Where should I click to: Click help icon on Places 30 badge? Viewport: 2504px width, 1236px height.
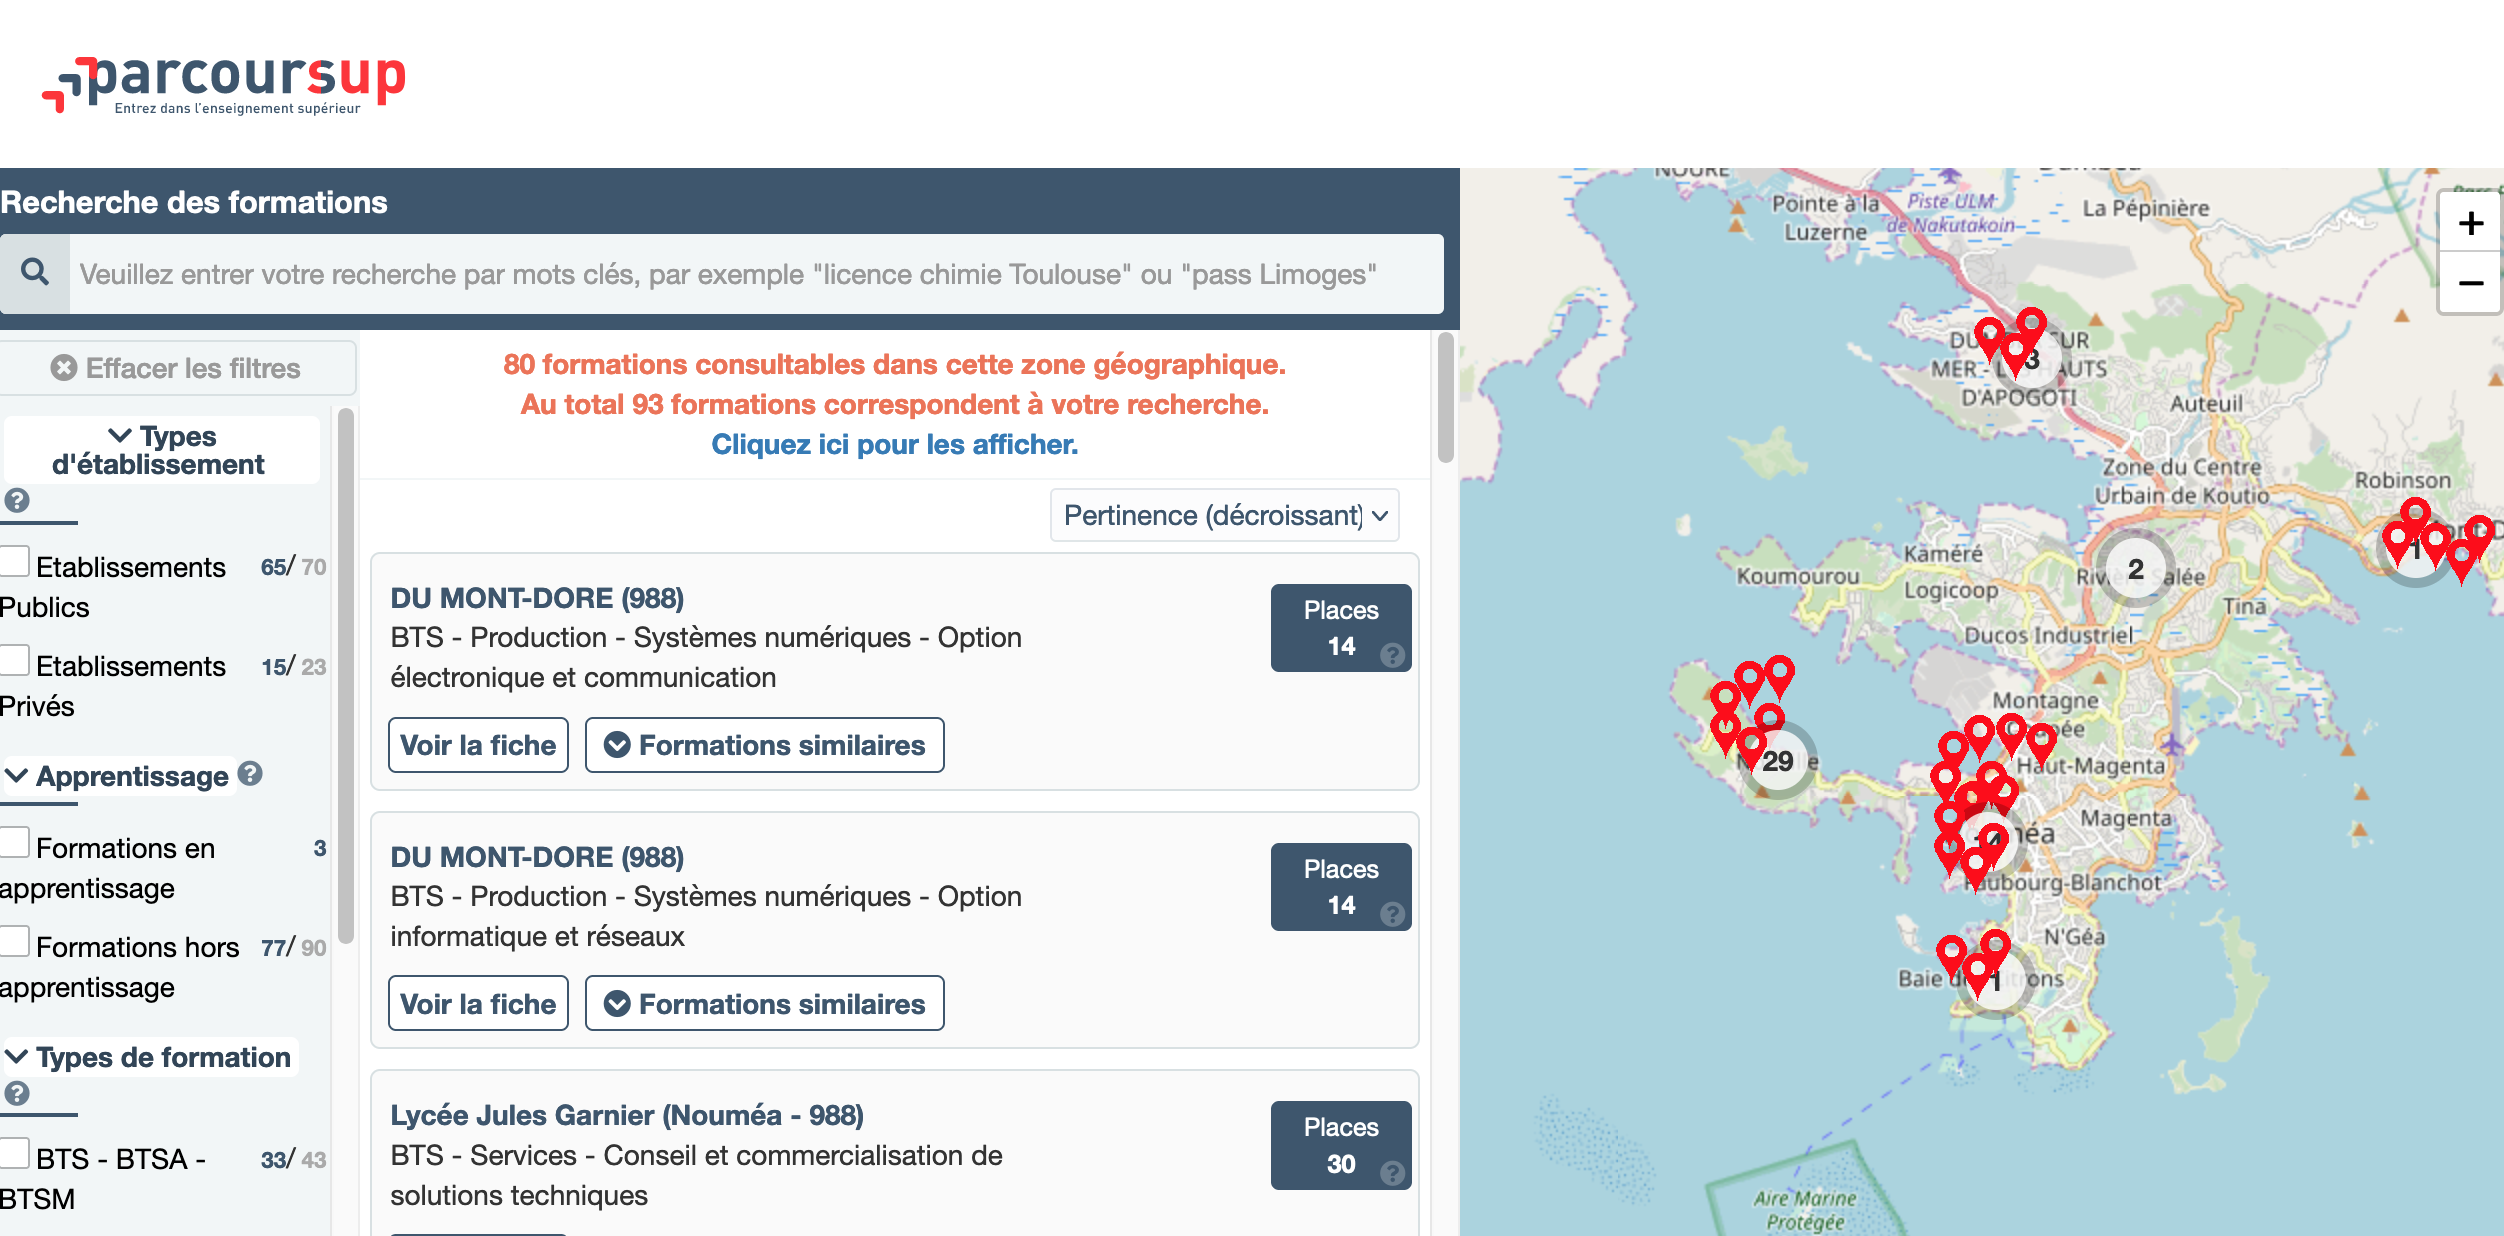pyautogui.click(x=1392, y=1173)
